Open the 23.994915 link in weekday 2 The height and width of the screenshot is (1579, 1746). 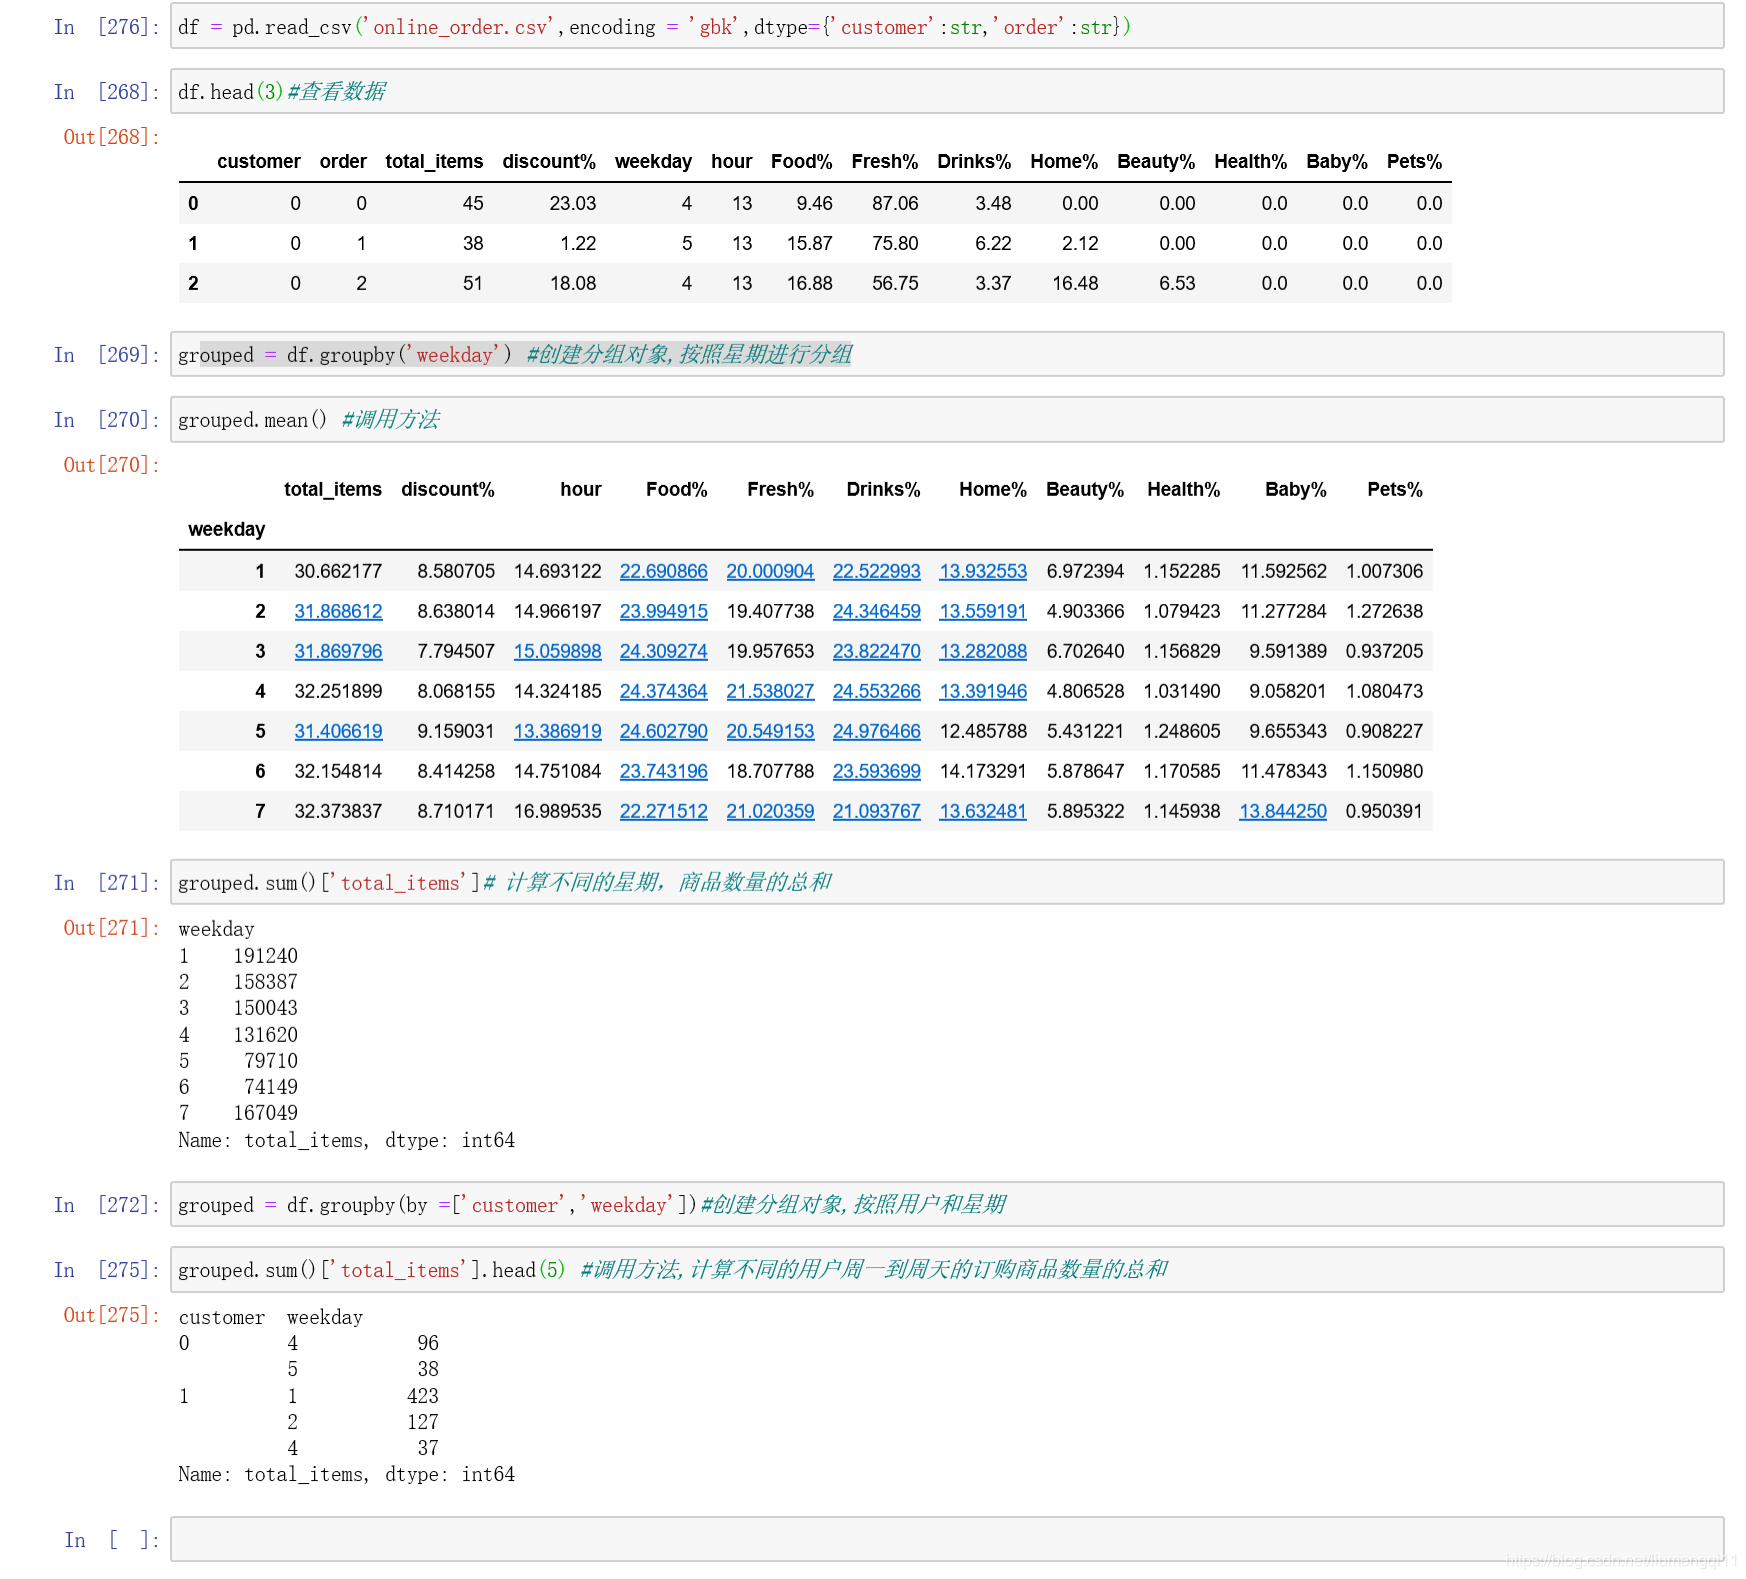coord(663,611)
